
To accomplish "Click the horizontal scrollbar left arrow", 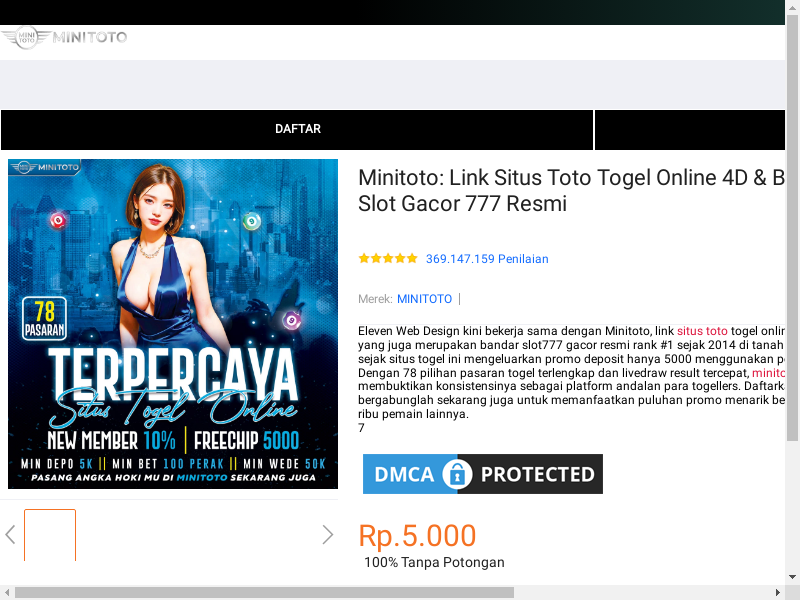I will click(7, 592).
